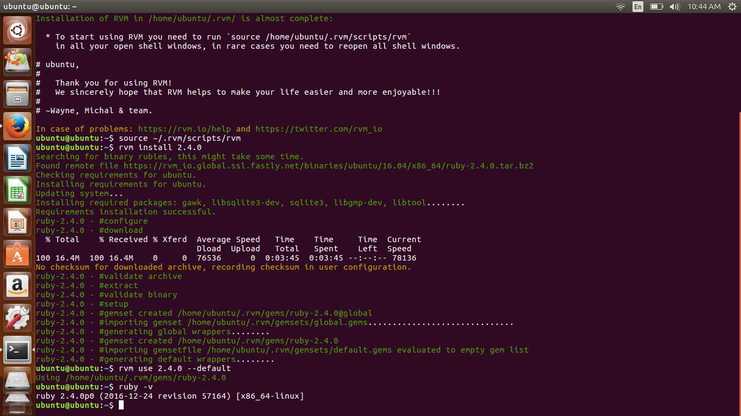Launch Firefox web browser from launcher
Screen dimensions: 741x416
(17, 126)
